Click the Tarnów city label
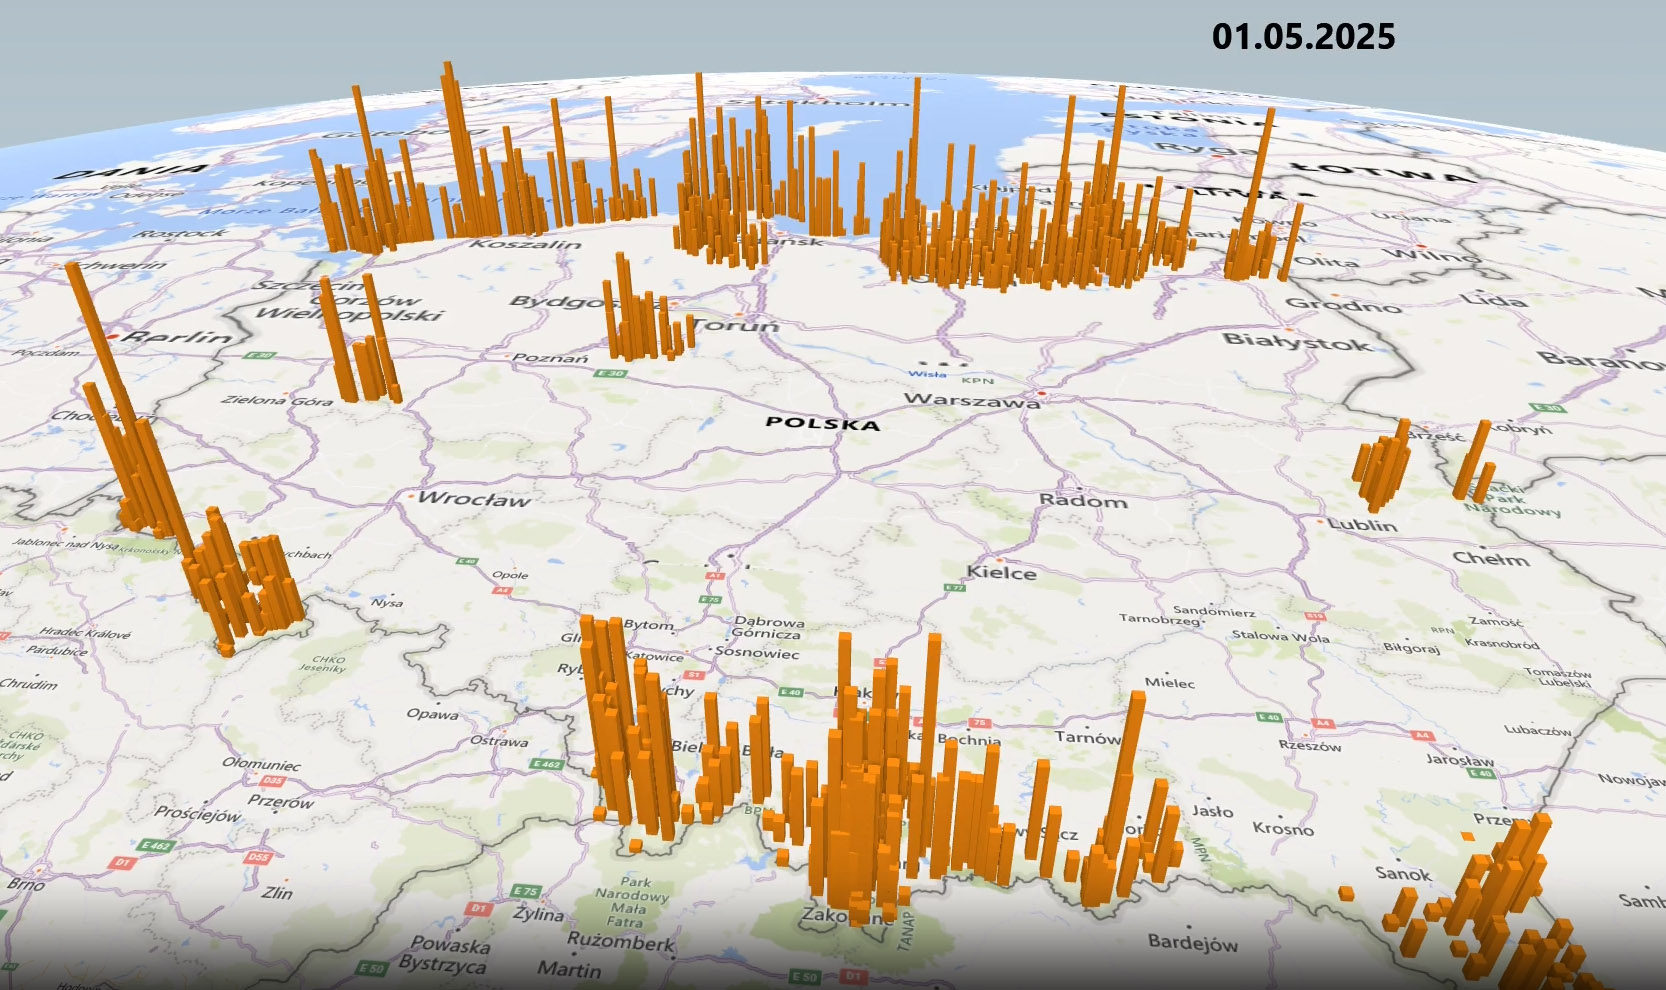 pyautogui.click(x=1087, y=738)
